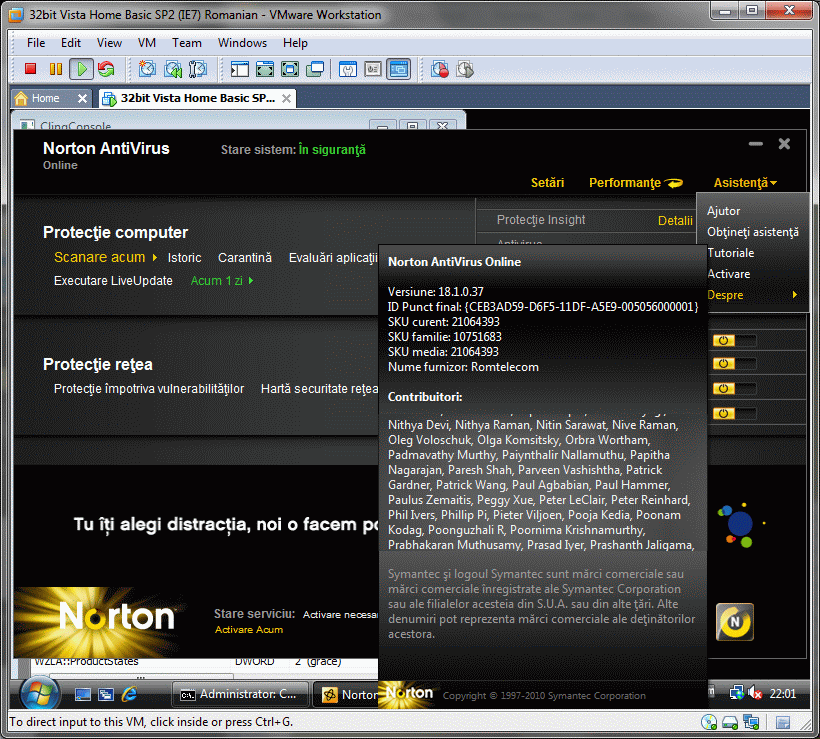This screenshot has height=739, width=820.
Task: Click the green Power On play icon
Action: coord(80,69)
